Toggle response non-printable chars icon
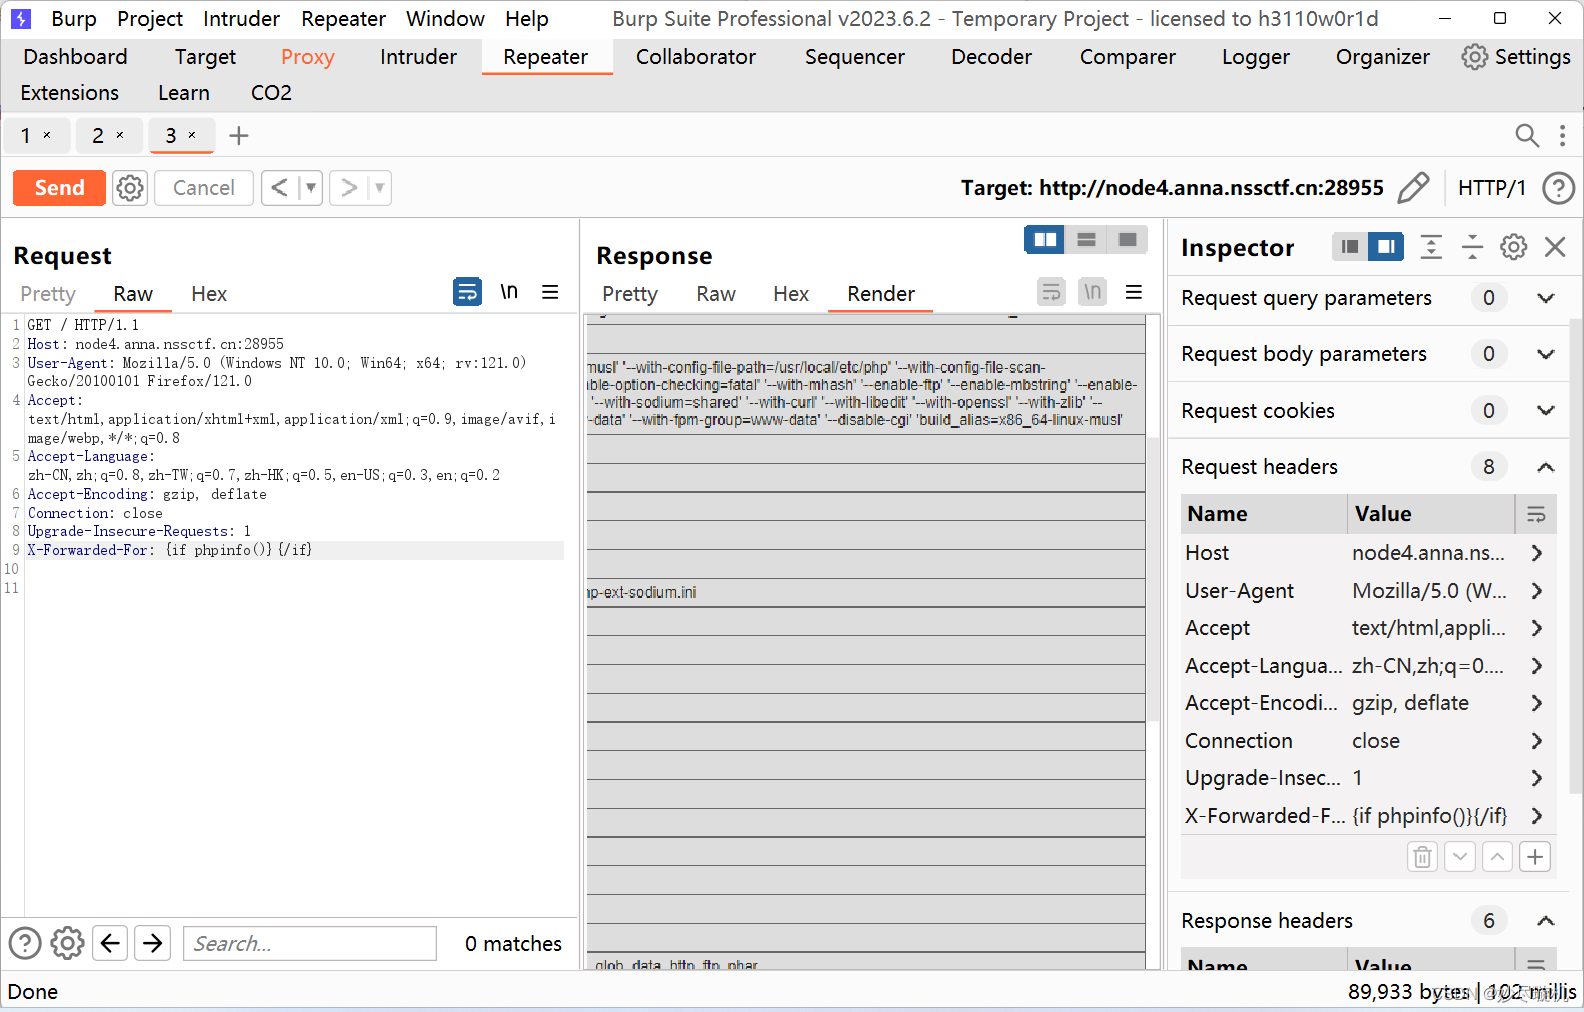1584x1012 pixels. [1092, 292]
